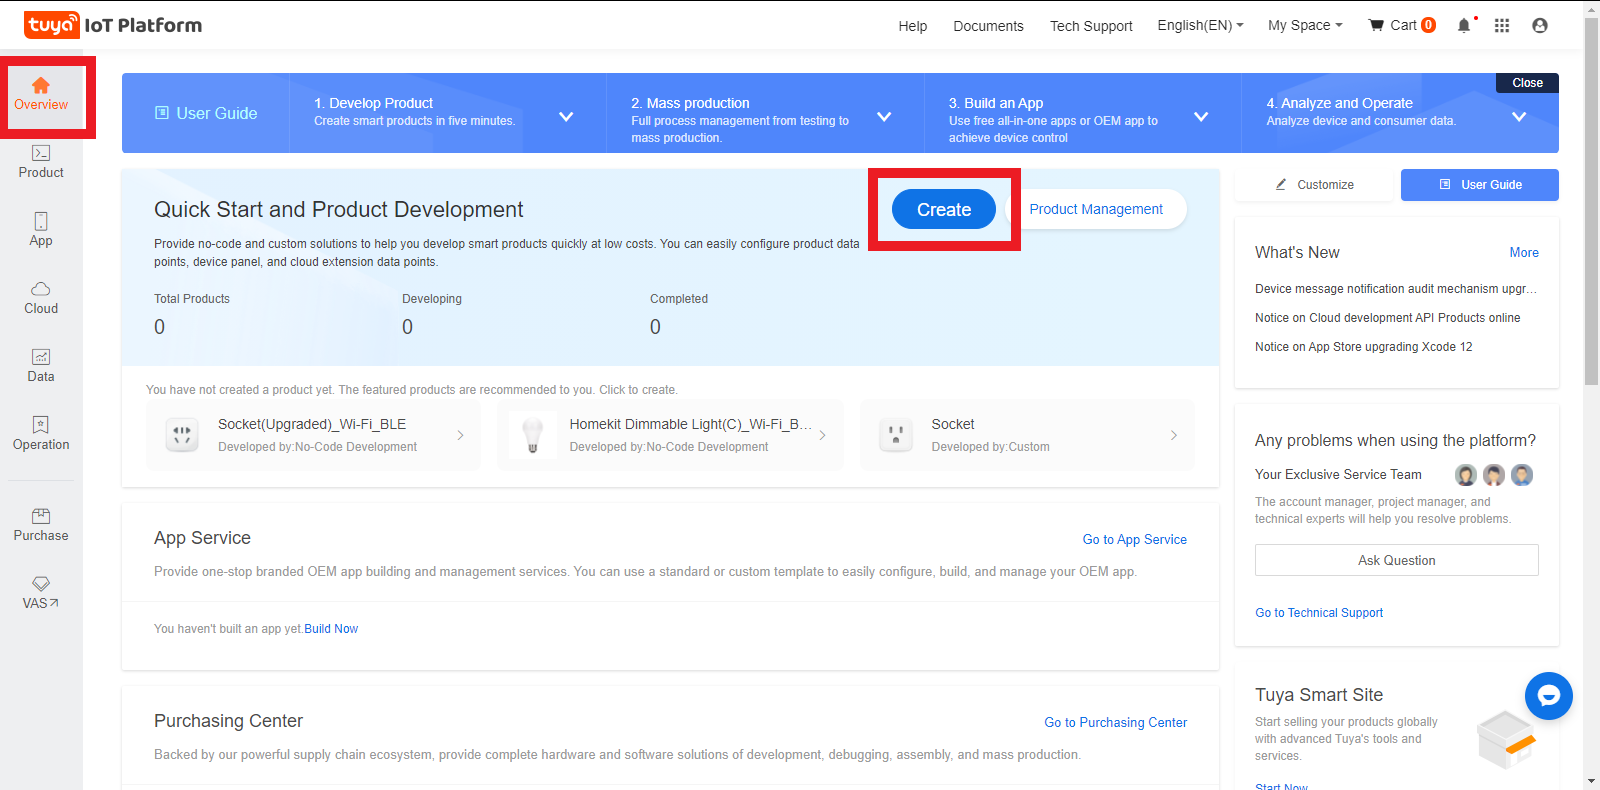The height and width of the screenshot is (790, 1600).
Task: Click the blue Create button
Action: tap(944, 209)
